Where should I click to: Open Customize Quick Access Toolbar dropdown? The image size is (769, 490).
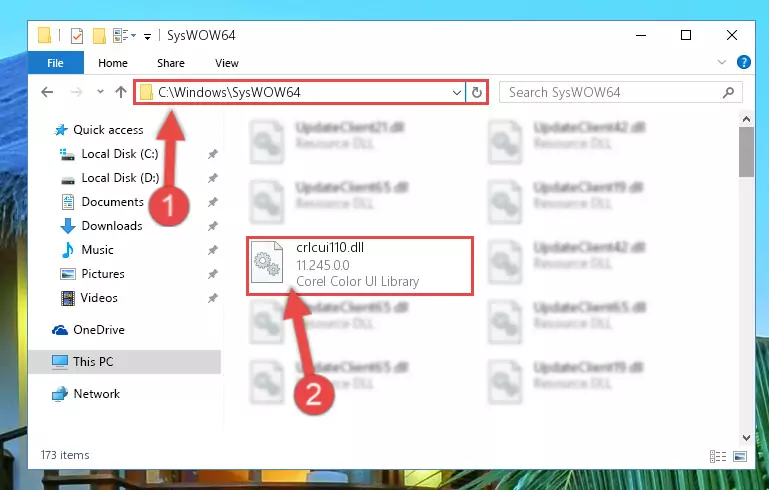tap(147, 37)
